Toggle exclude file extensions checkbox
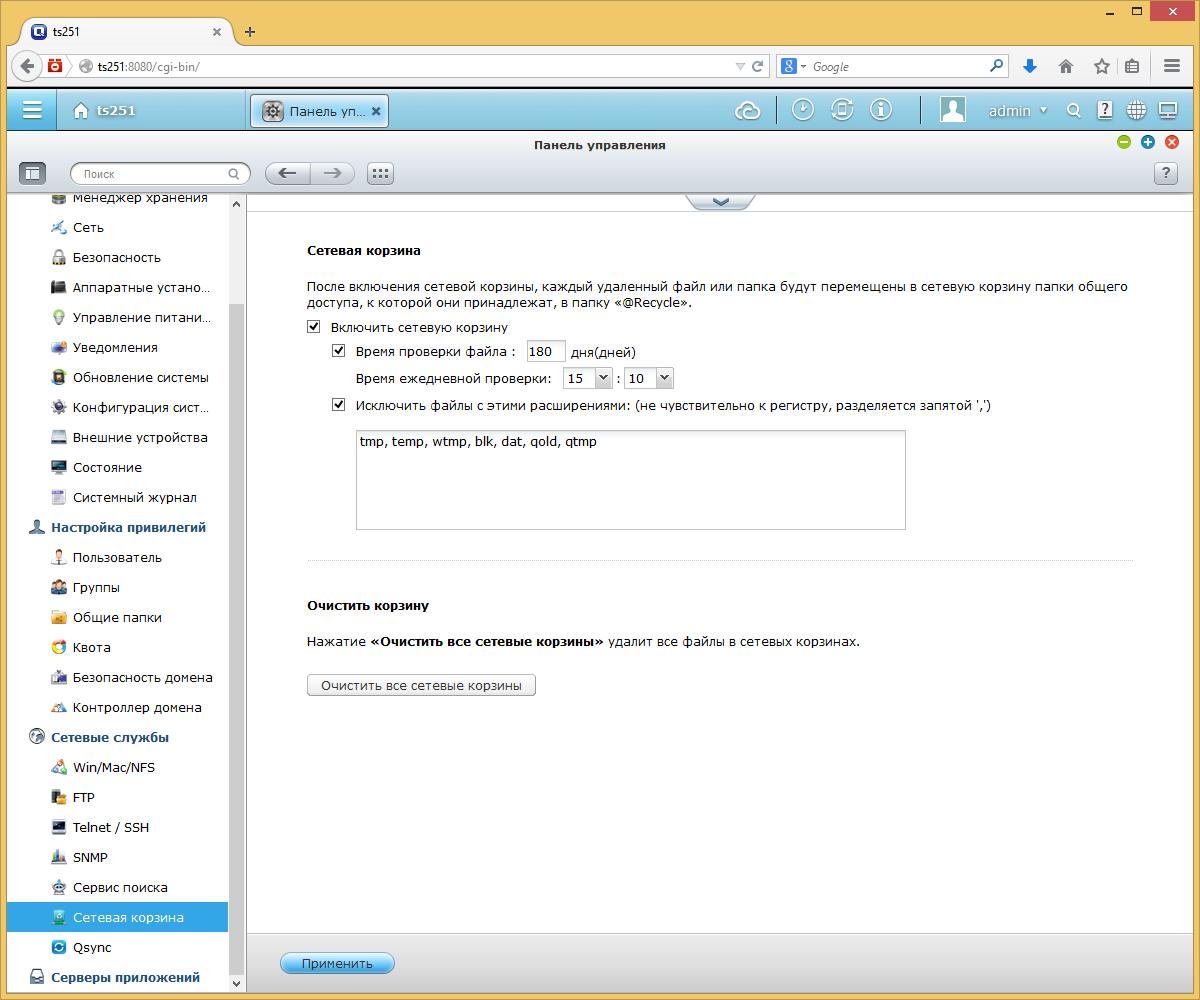This screenshot has width=1200, height=1000. tap(338, 405)
